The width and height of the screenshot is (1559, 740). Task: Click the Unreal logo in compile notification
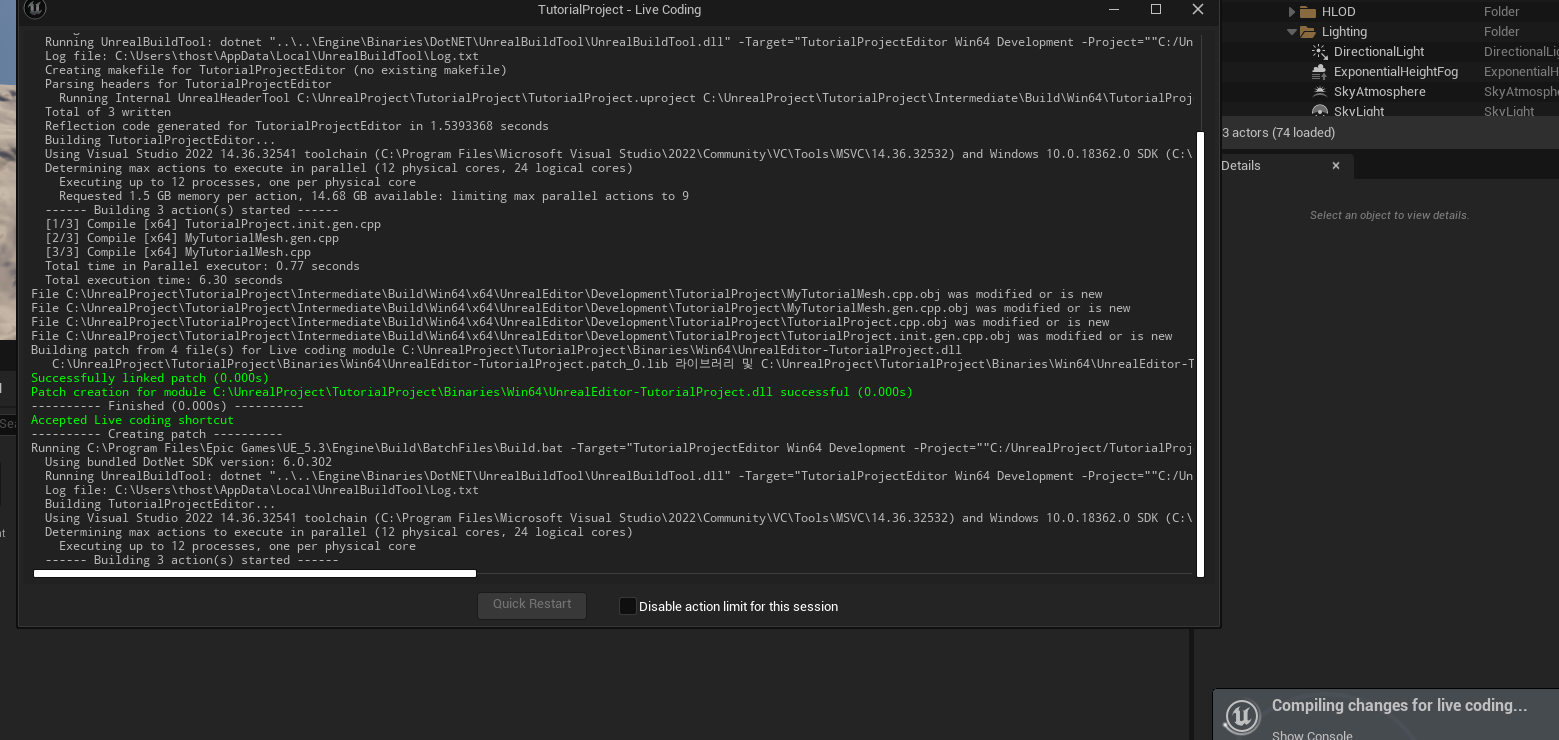tap(1241, 716)
